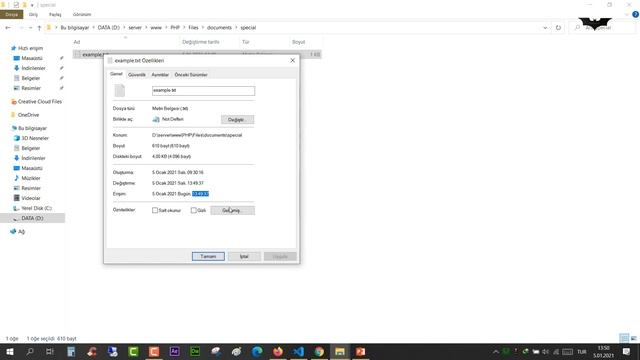This screenshot has width=640, height=360.
Task: Open the Önceki Sürümler tab
Action: tap(191, 75)
